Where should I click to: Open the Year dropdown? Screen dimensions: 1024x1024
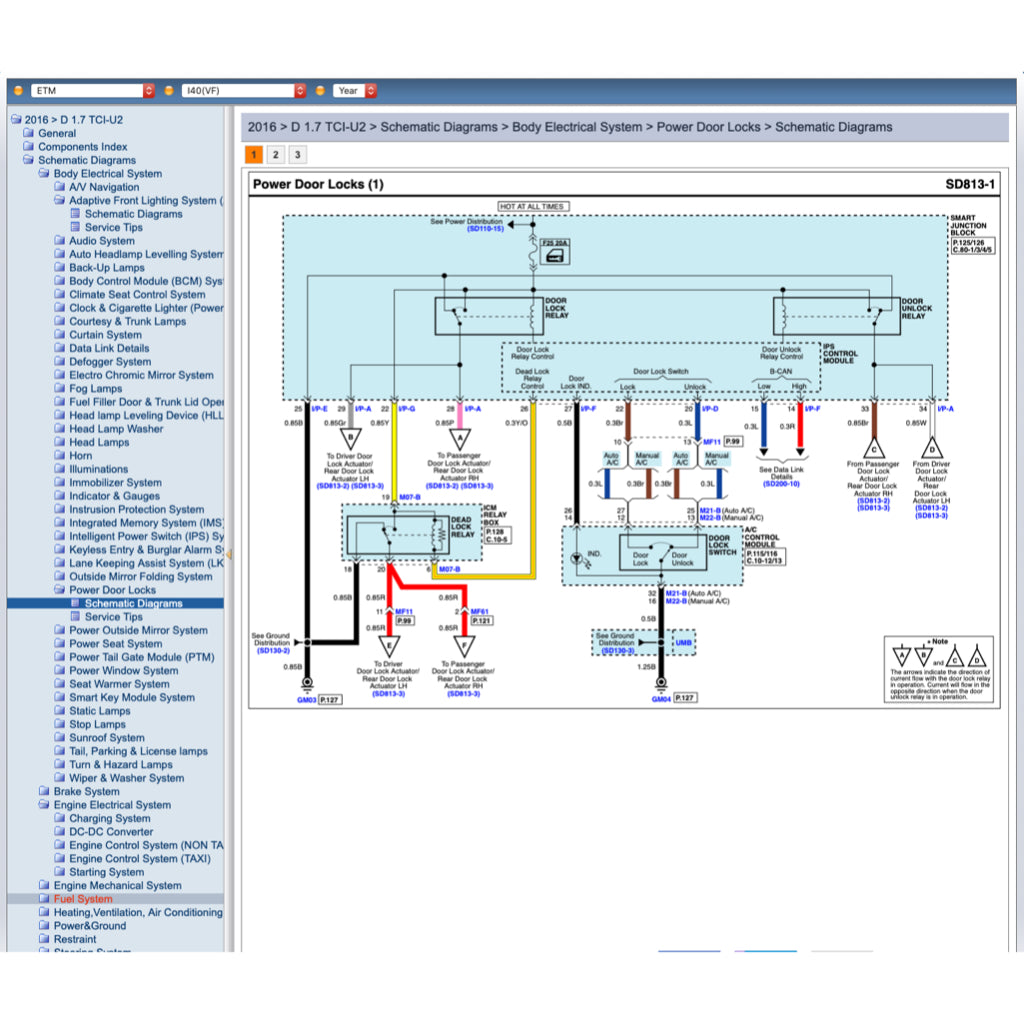point(355,91)
